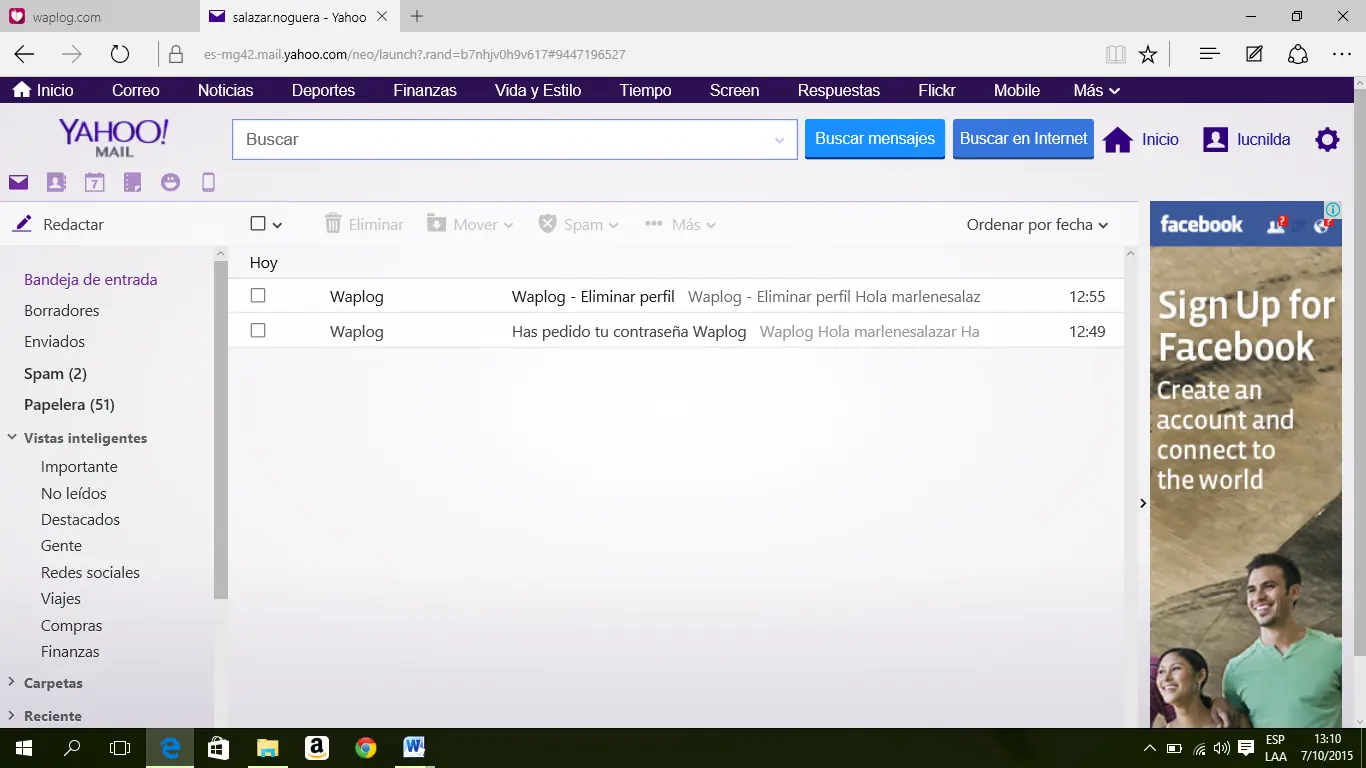This screenshot has width=1366, height=768.
Task: Open Deportes in the Yahoo navigation bar
Action: [323, 90]
